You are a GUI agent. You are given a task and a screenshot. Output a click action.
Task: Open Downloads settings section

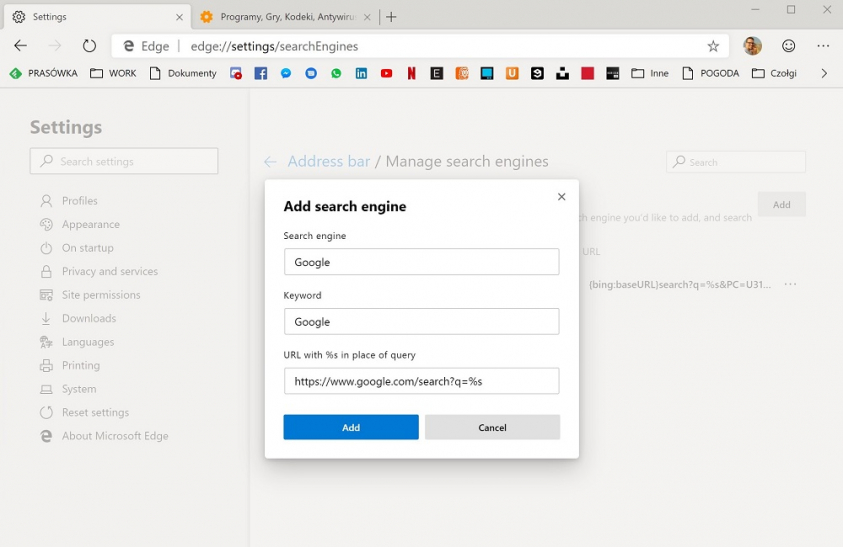(78, 318)
